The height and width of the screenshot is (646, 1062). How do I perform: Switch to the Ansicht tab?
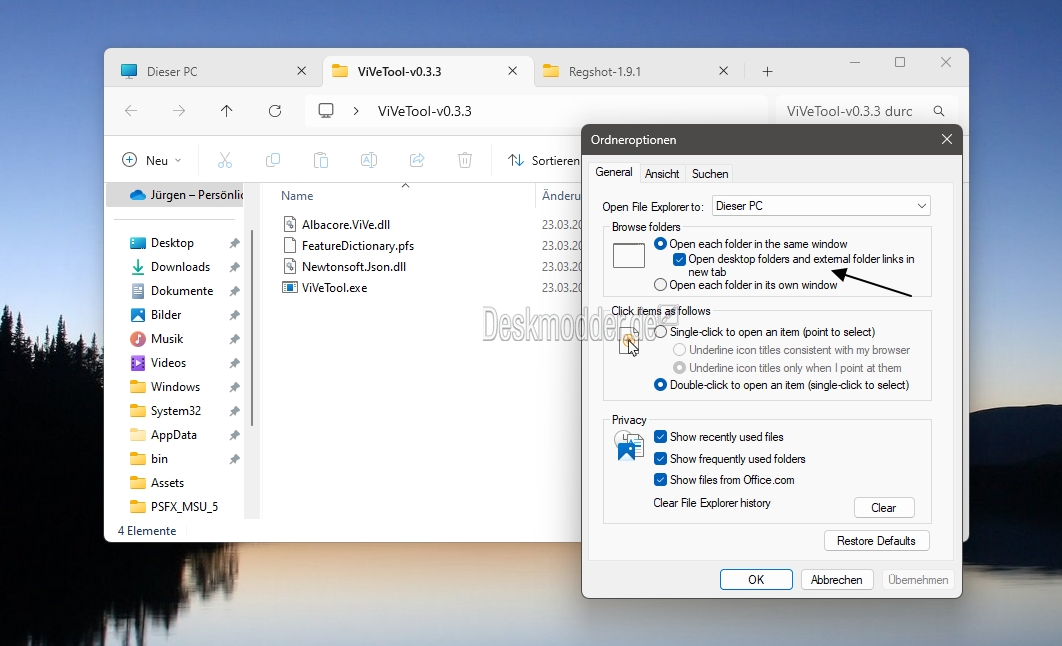[662, 174]
